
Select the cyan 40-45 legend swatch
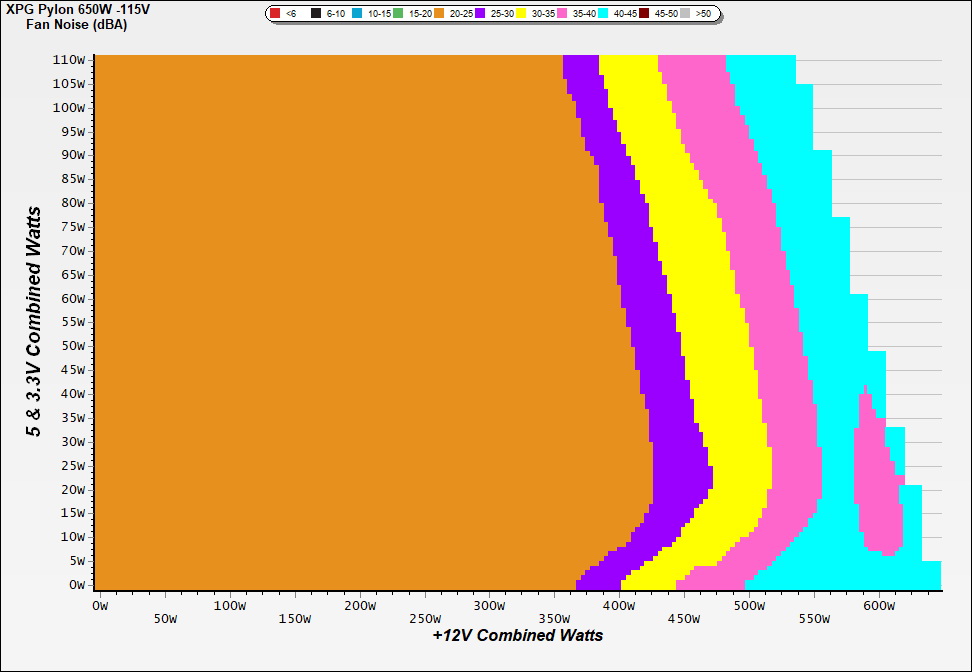(x=604, y=14)
